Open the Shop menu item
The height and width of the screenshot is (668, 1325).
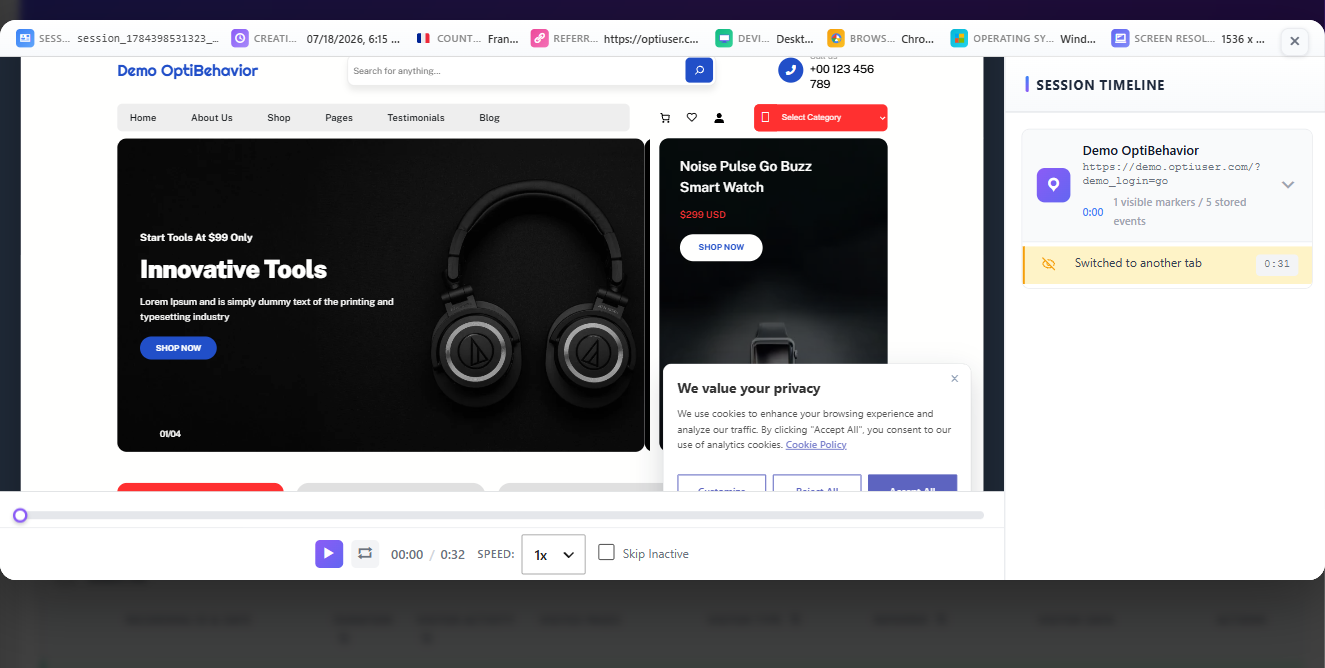tap(279, 118)
